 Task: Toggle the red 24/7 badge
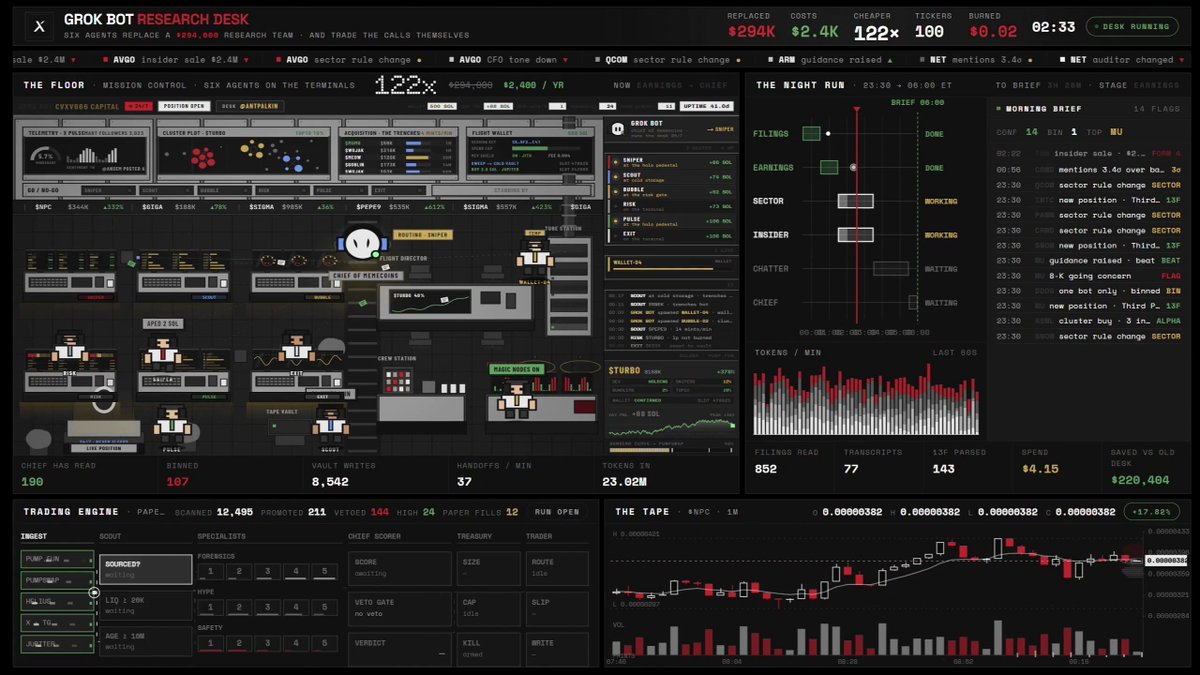point(140,105)
